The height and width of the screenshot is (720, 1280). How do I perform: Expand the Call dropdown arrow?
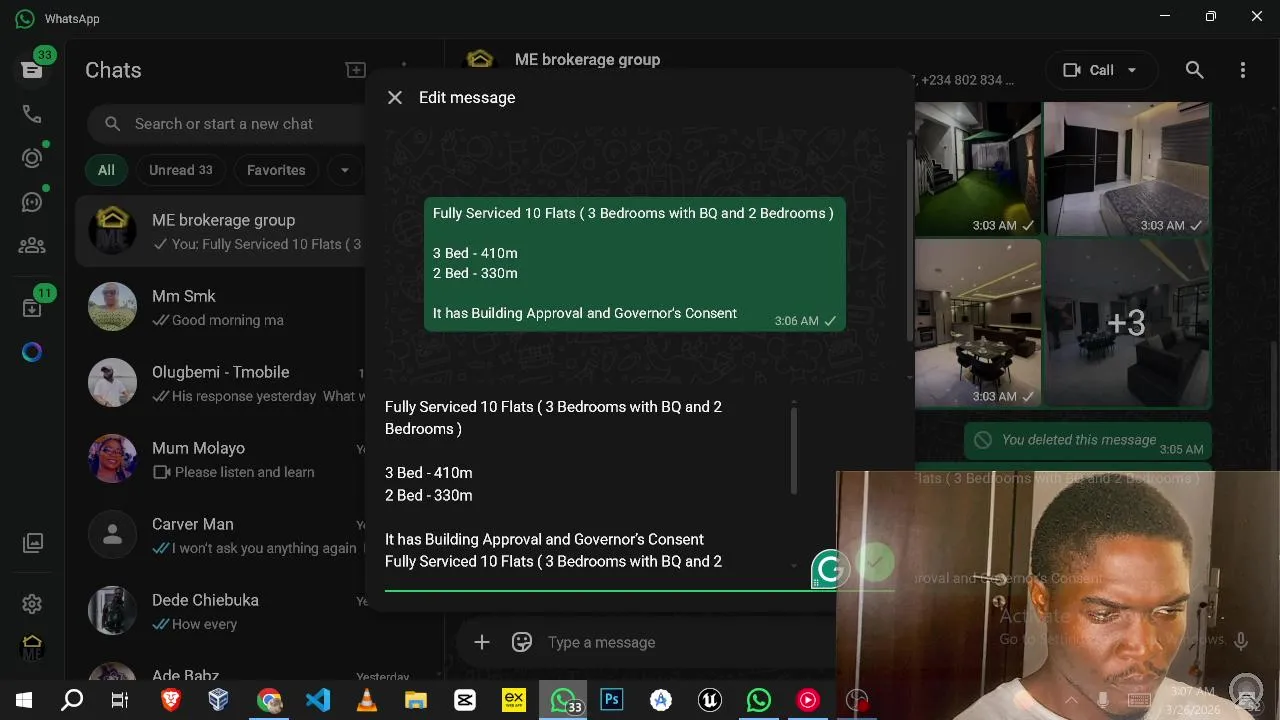pos(1132,70)
